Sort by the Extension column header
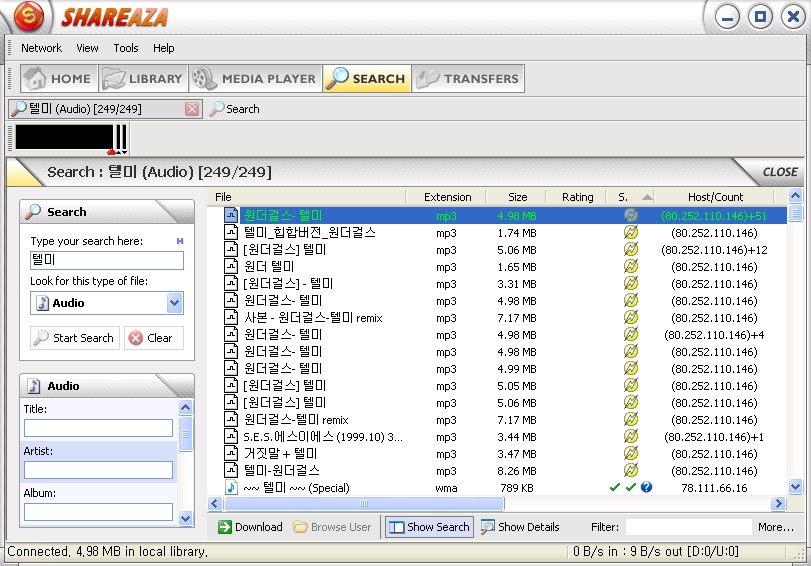Image resolution: width=811 pixels, height=566 pixels. [447, 197]
